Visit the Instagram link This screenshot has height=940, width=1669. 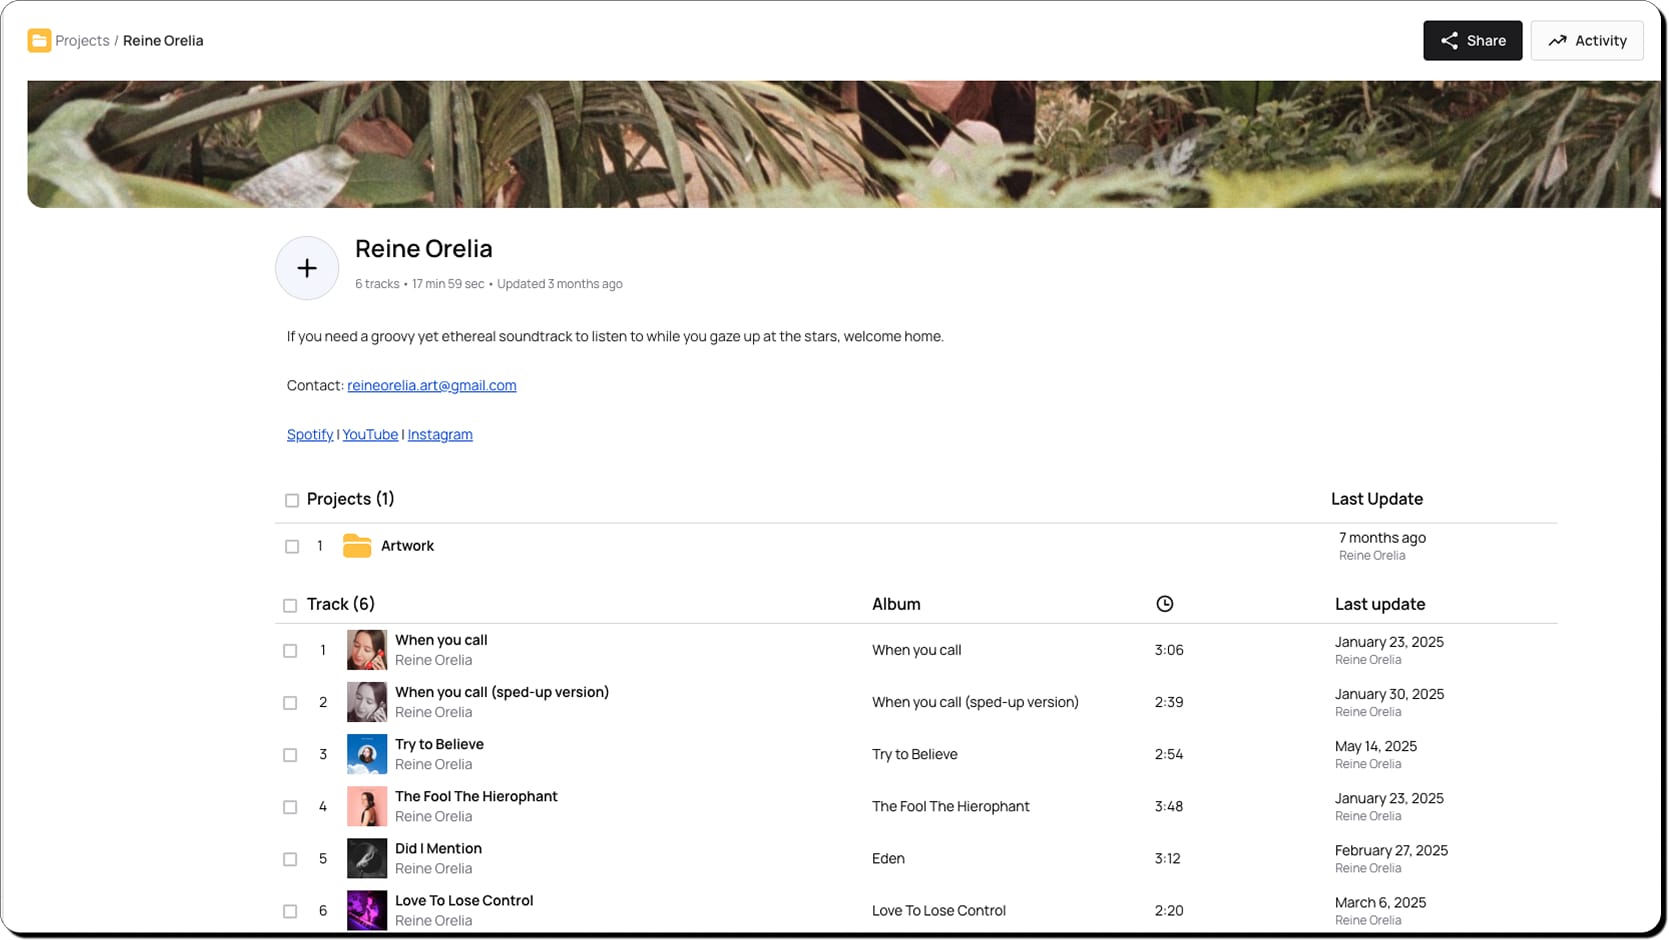pos(440,434)
